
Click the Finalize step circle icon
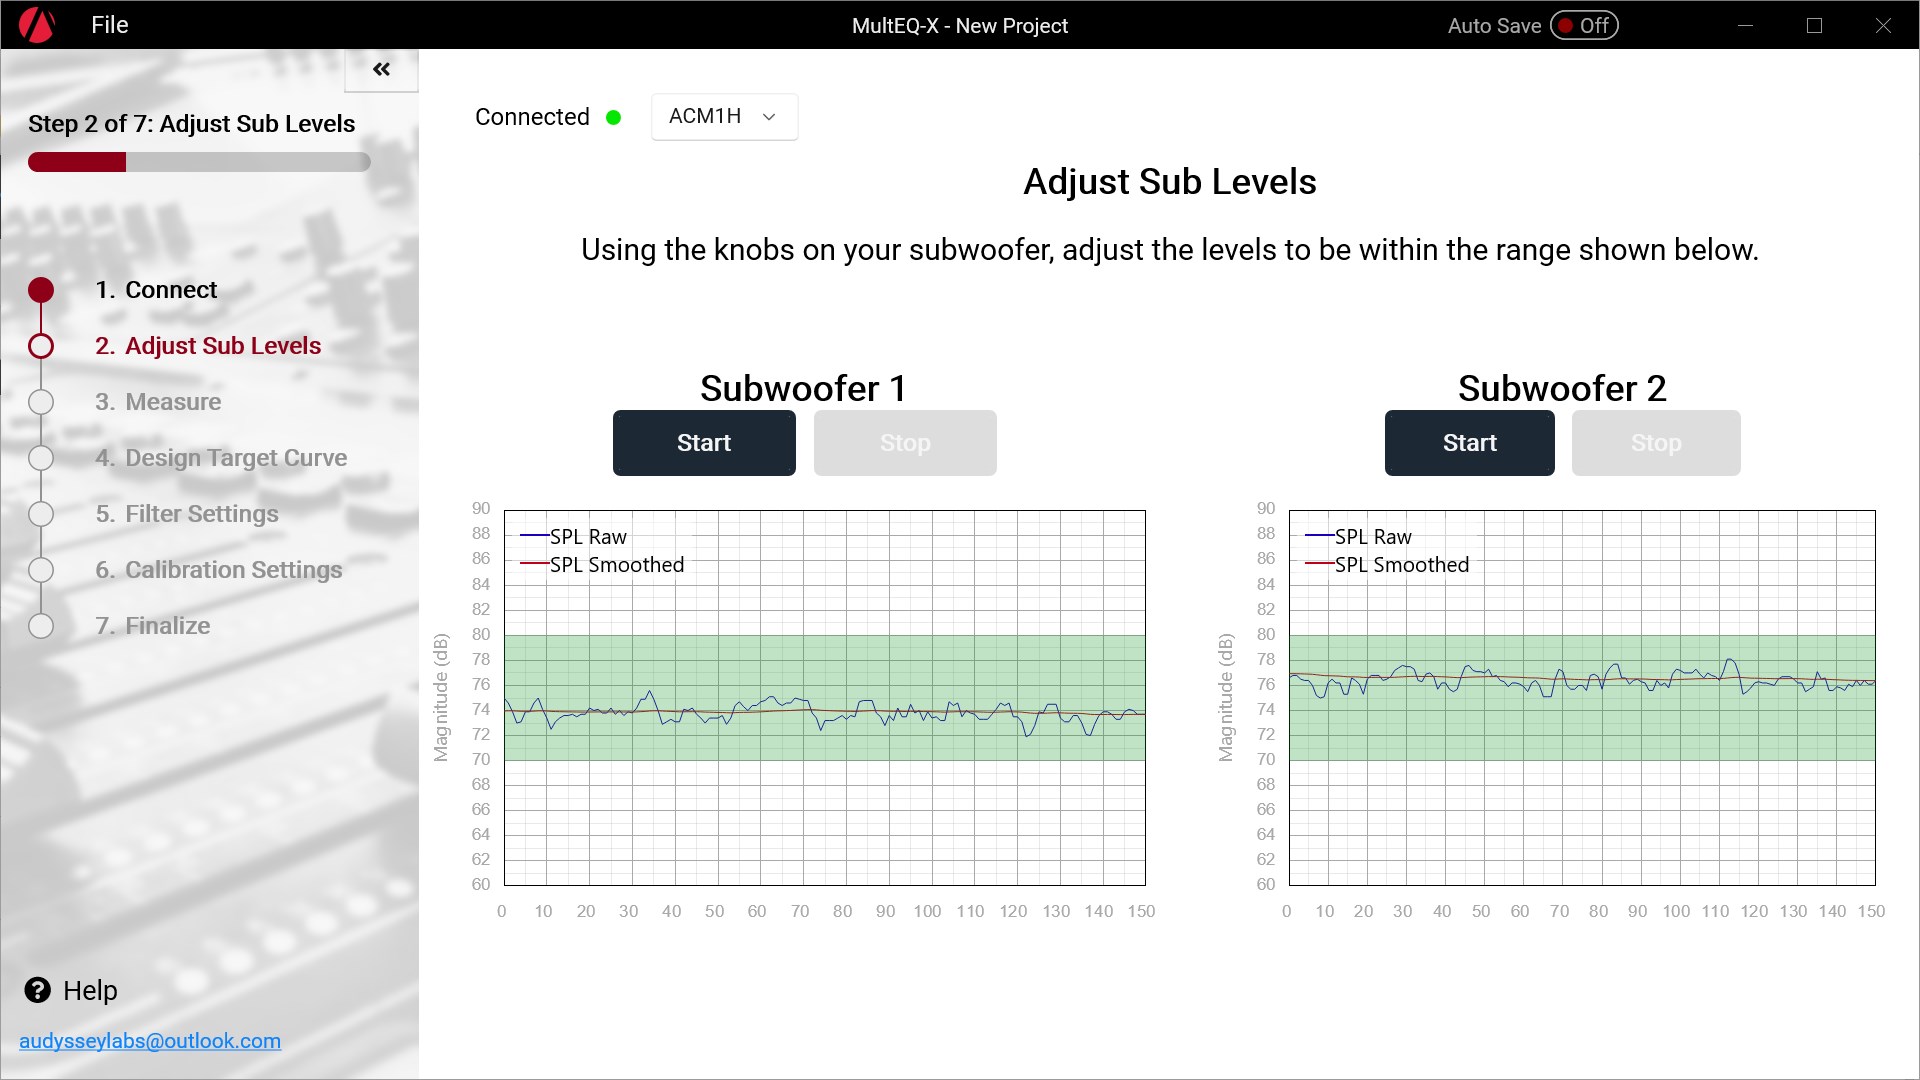click(x=41, y=626)
